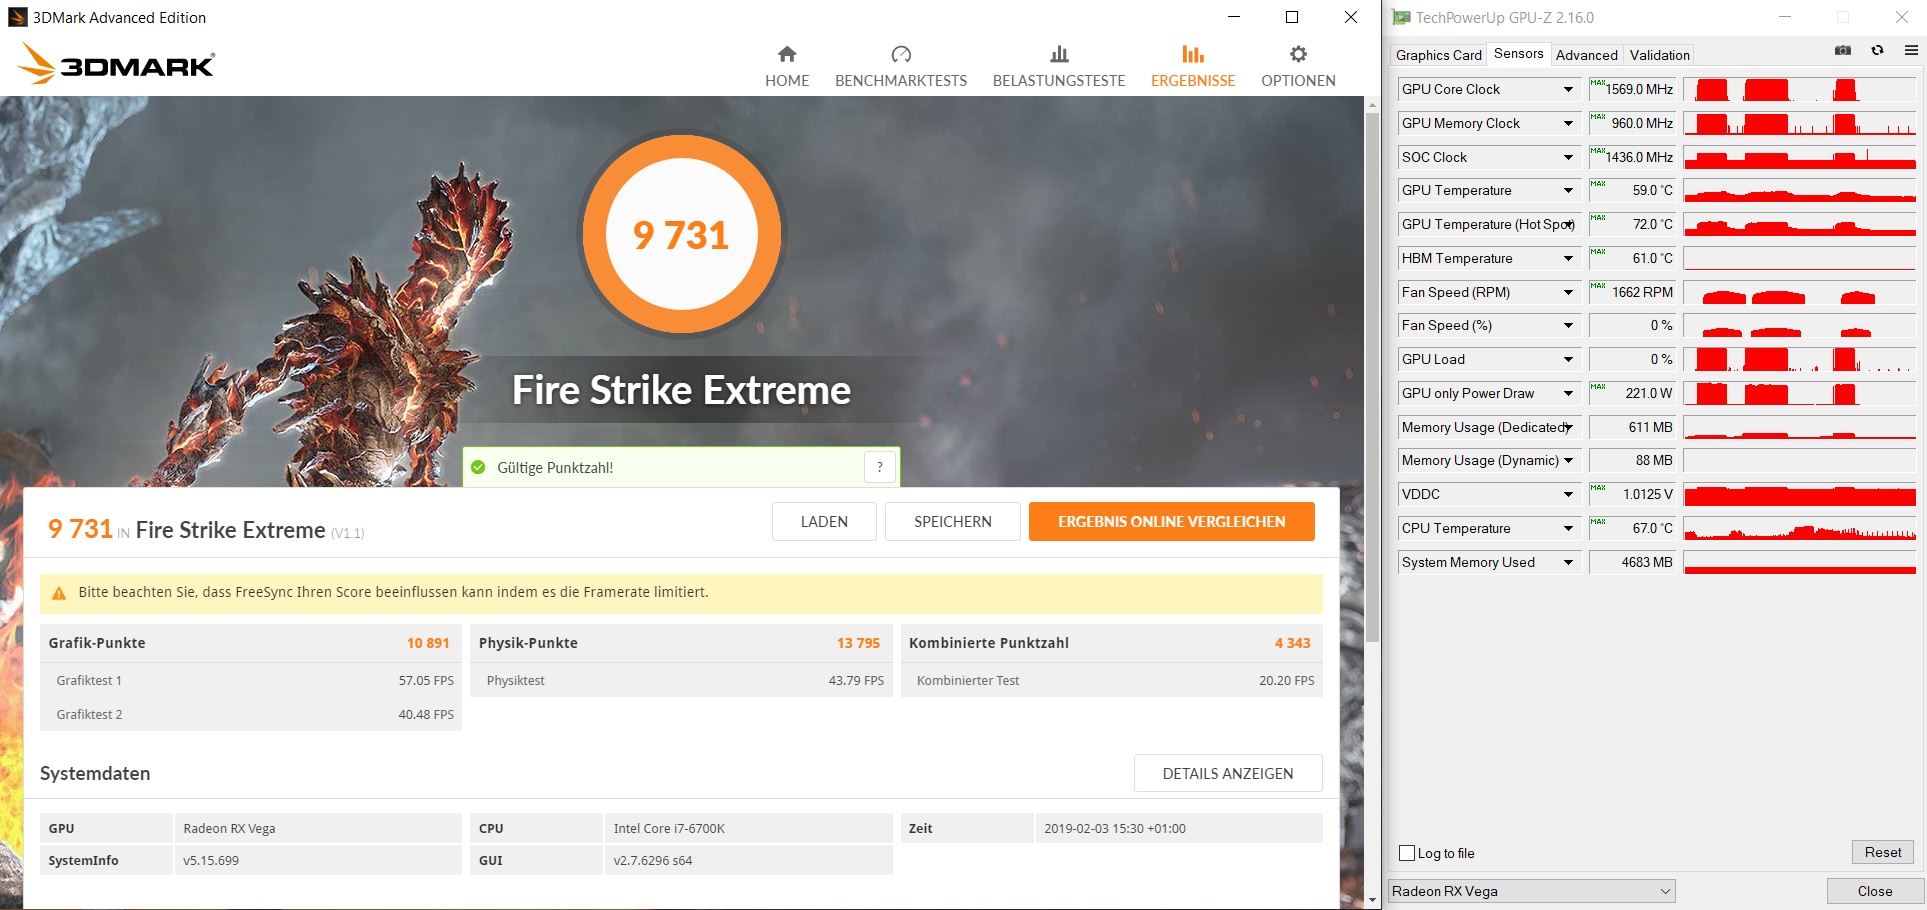Click the Fan Speed (RPM) history graph

tap(1800, 293)
